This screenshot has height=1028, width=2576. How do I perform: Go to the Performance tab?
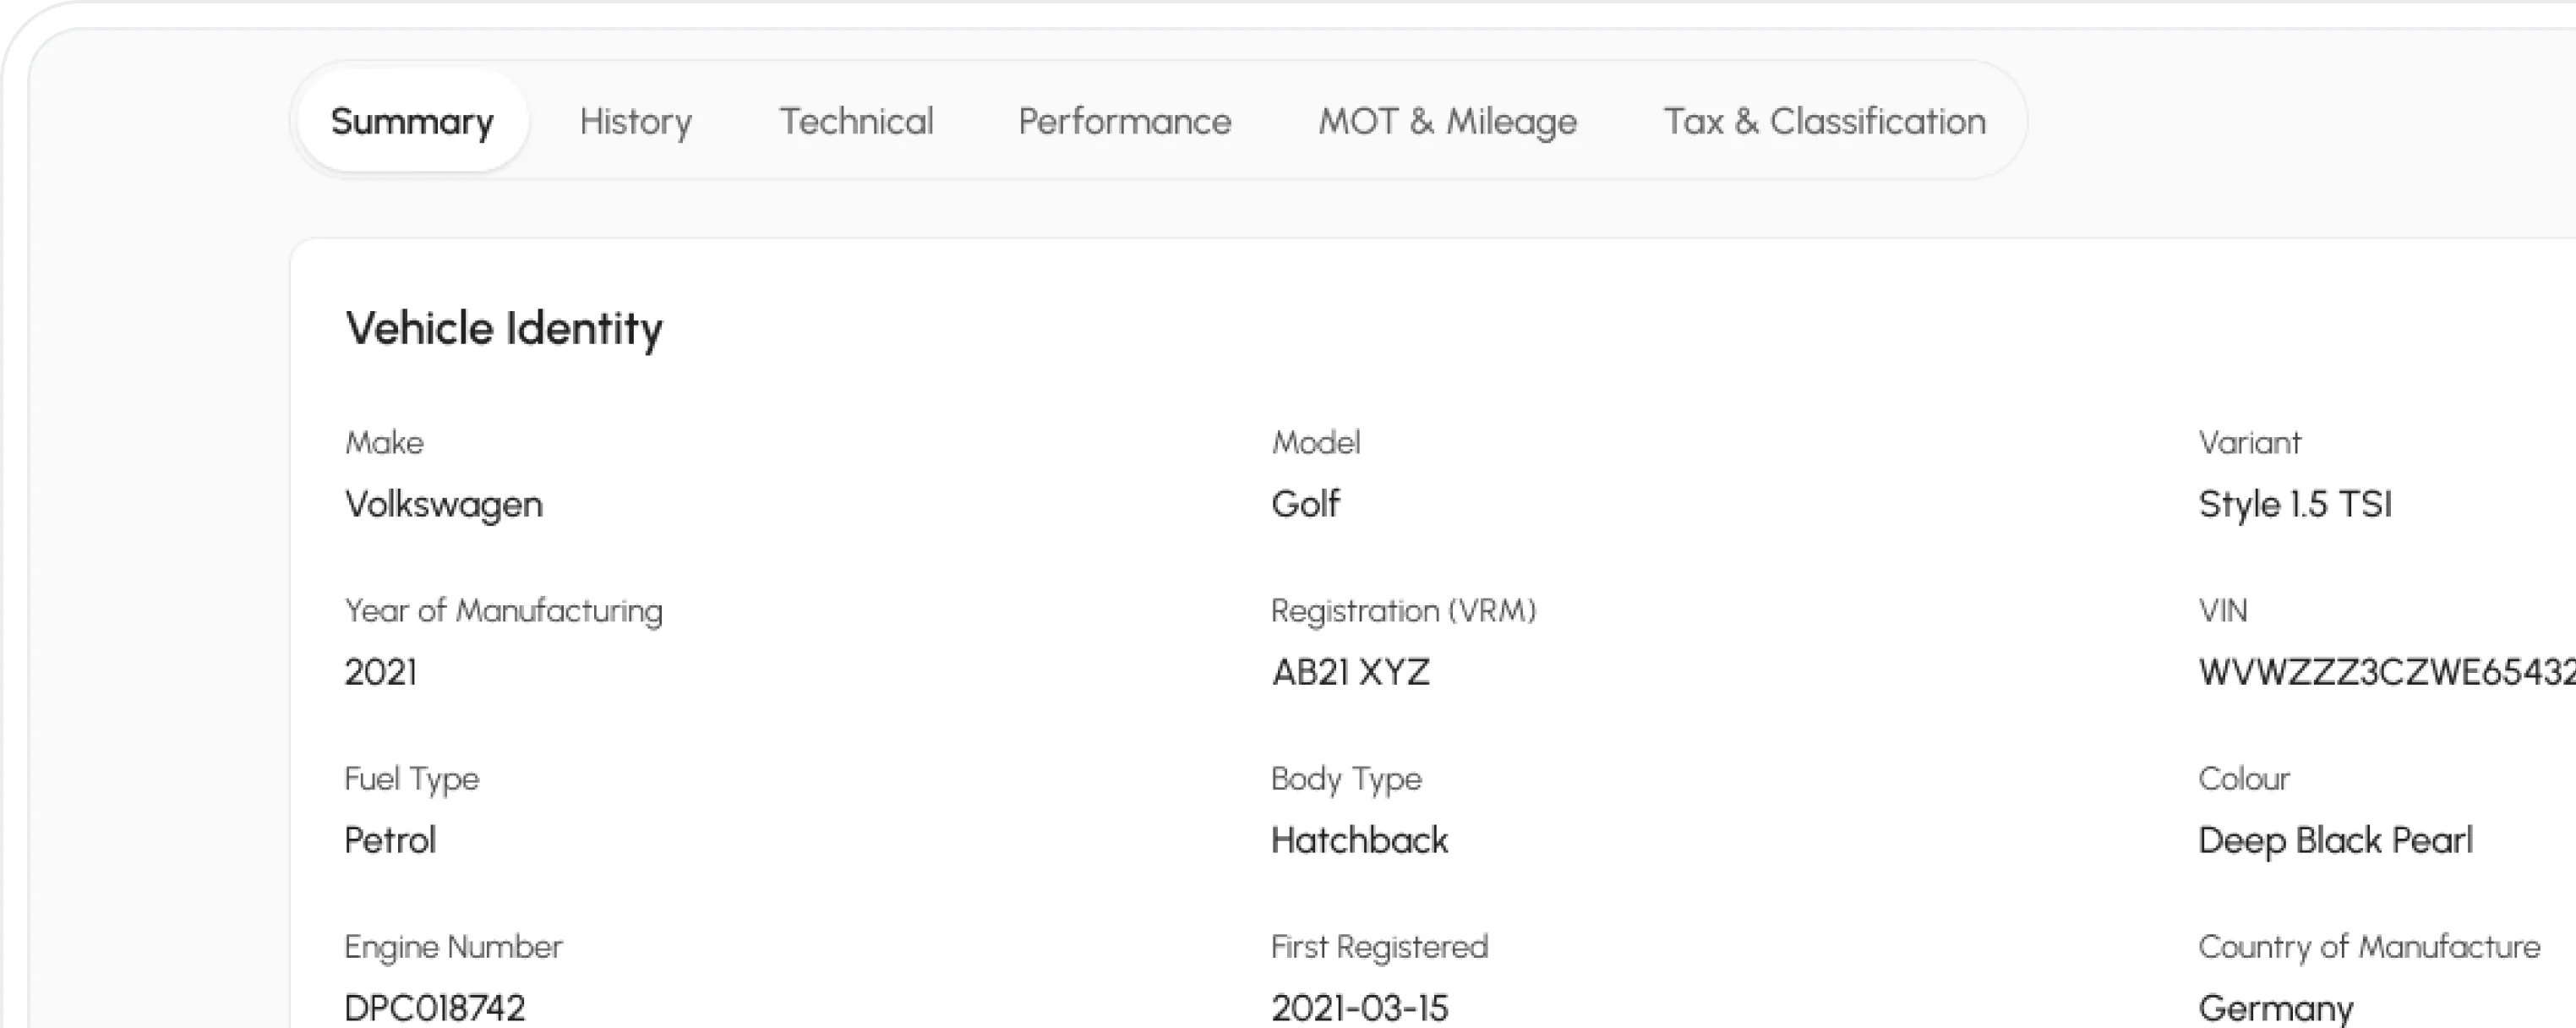(x=1125, y=121)
